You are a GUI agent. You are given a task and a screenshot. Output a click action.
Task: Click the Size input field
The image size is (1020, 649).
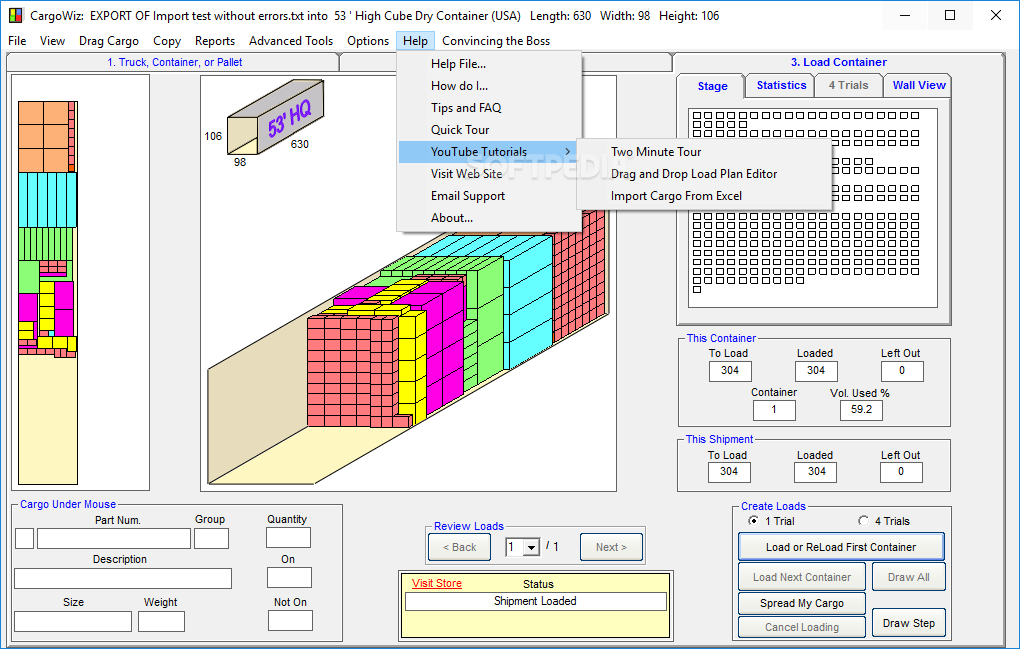coord(73,621)
